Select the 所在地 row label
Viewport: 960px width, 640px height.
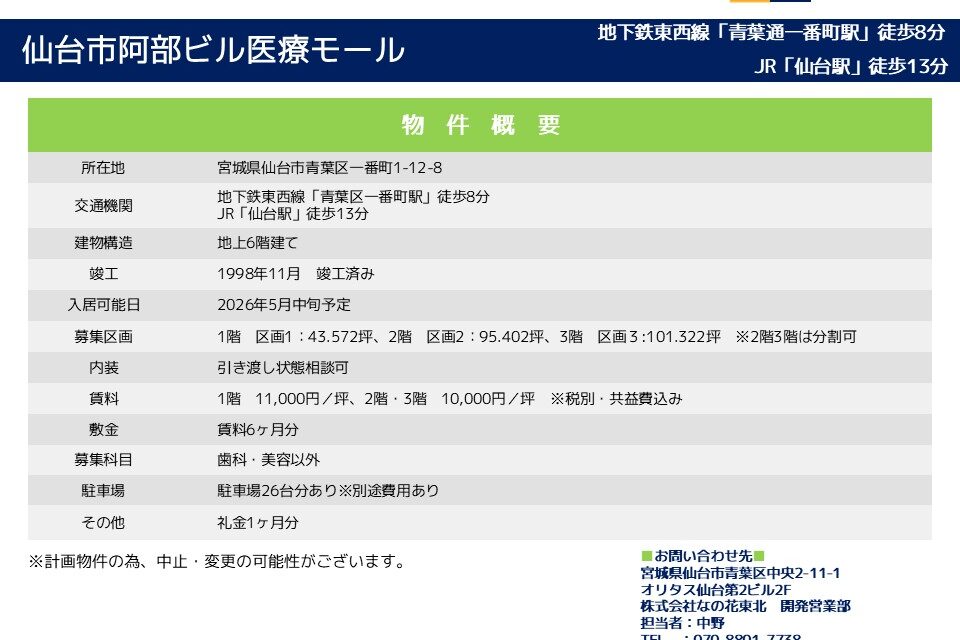pyautogui.click(x=103, y=167)
